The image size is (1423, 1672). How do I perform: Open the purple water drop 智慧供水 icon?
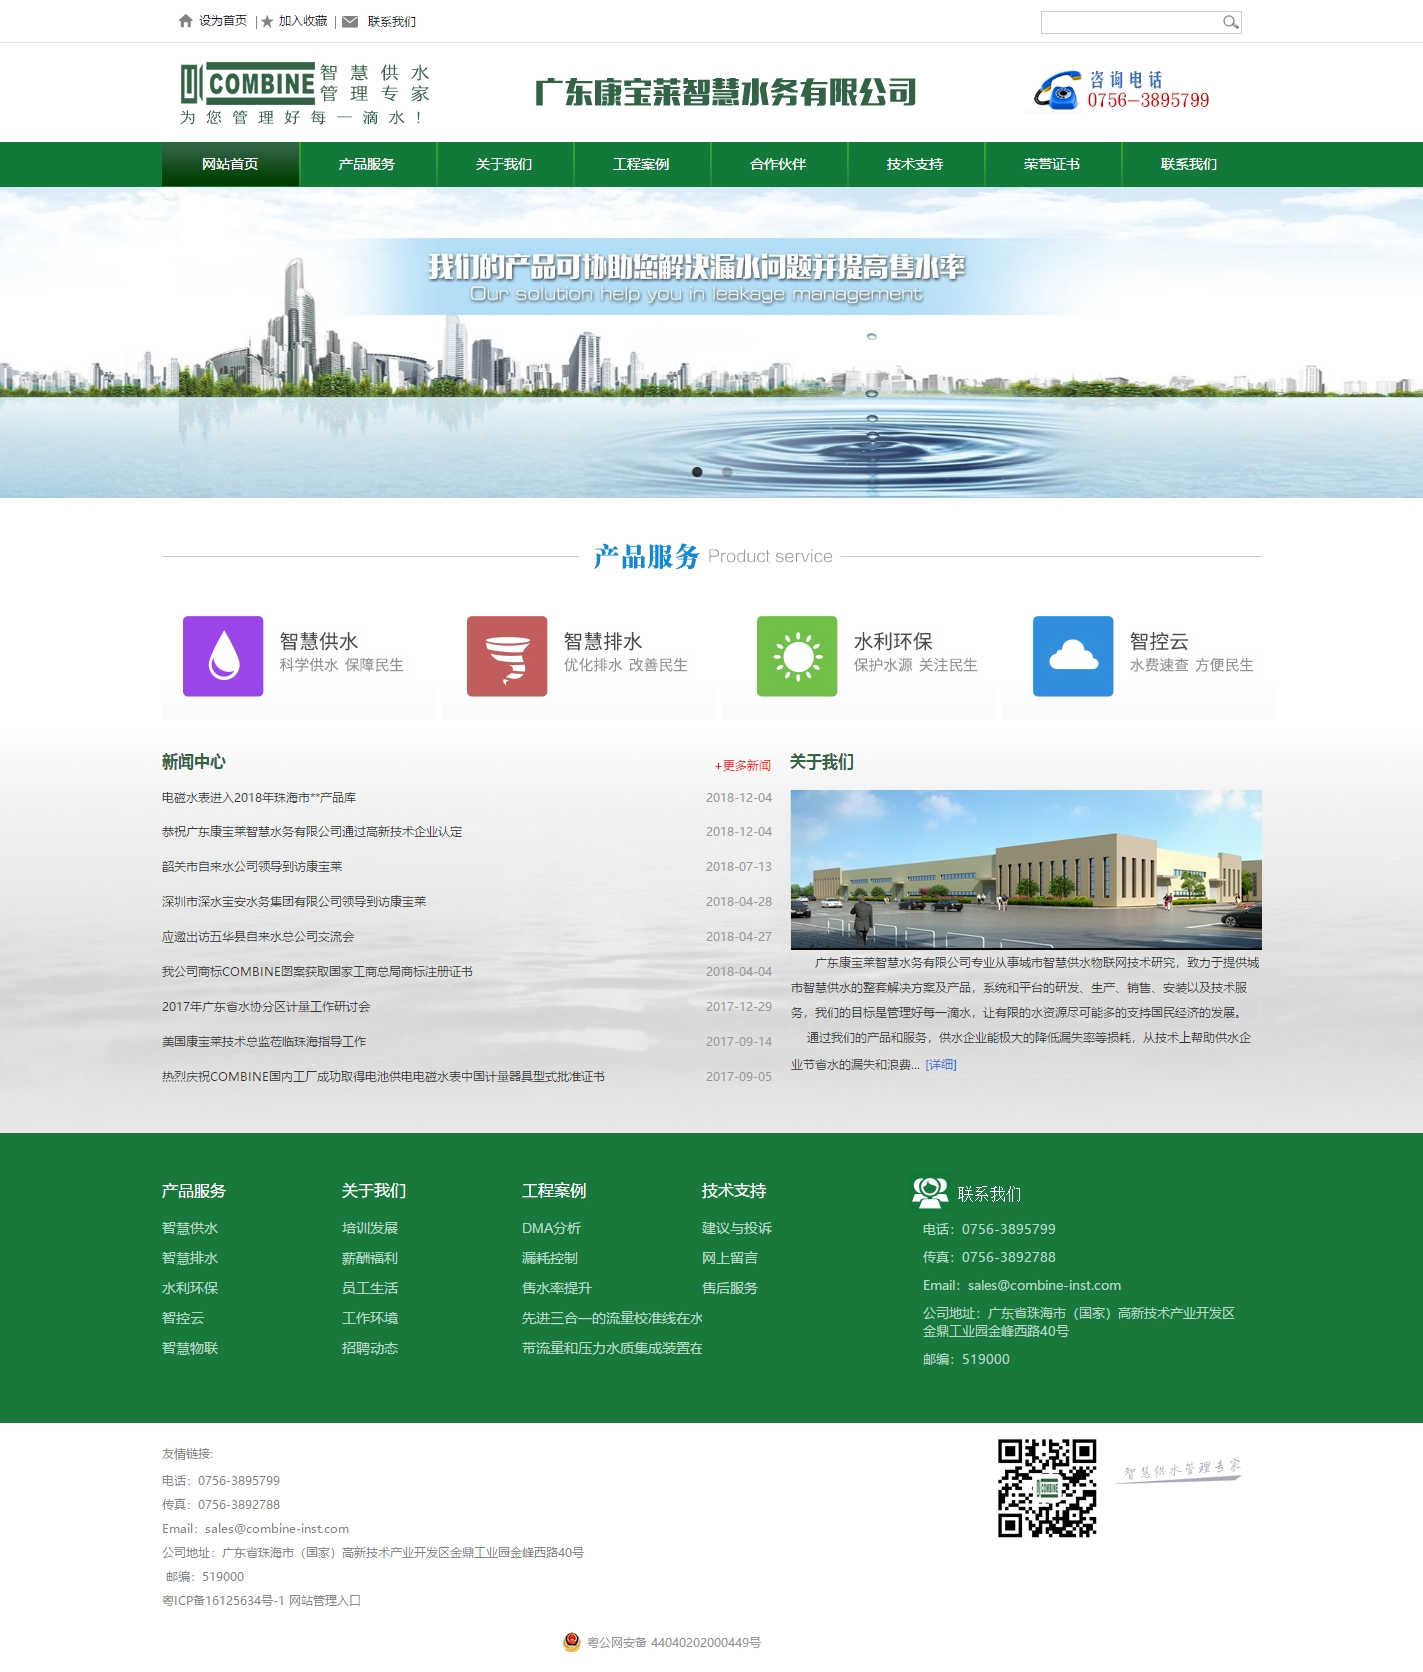pyautogui.click(x=223, y=656)
